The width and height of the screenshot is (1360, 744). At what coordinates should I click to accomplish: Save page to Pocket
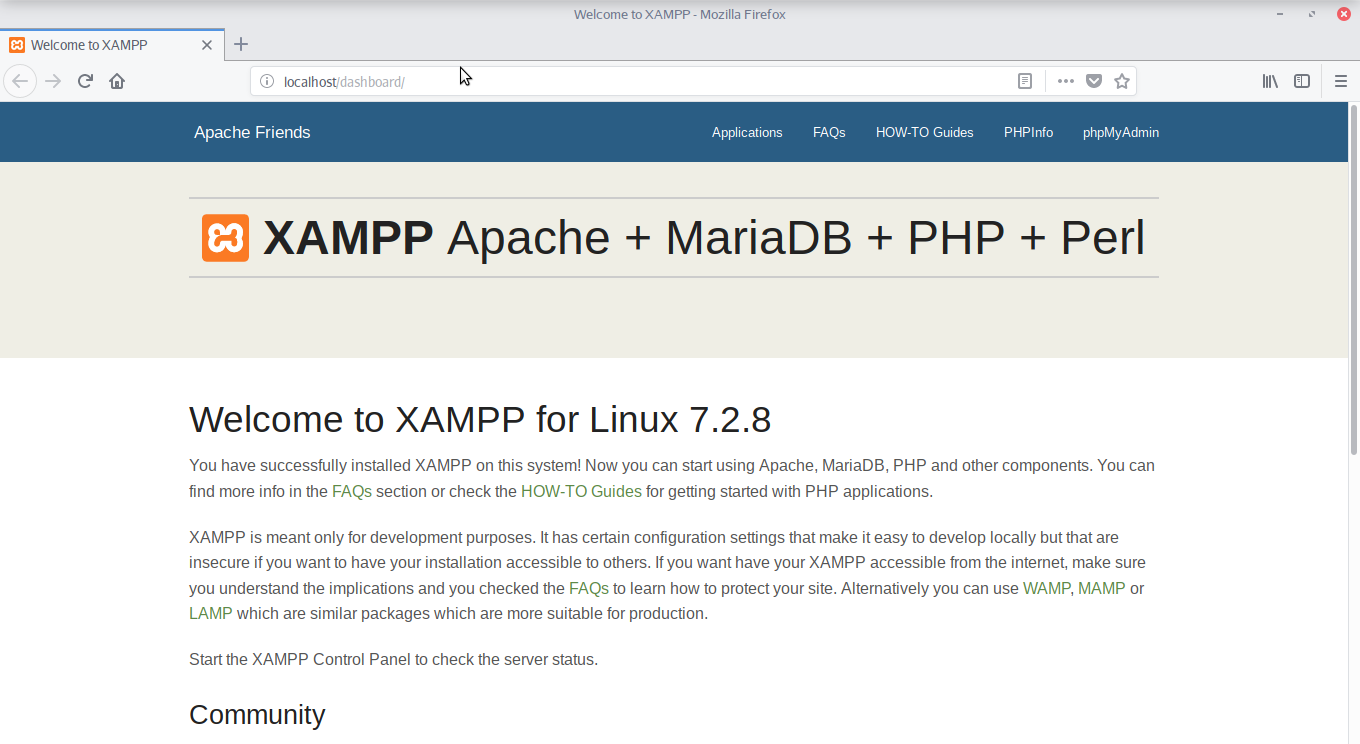[x=1094, y=81]
